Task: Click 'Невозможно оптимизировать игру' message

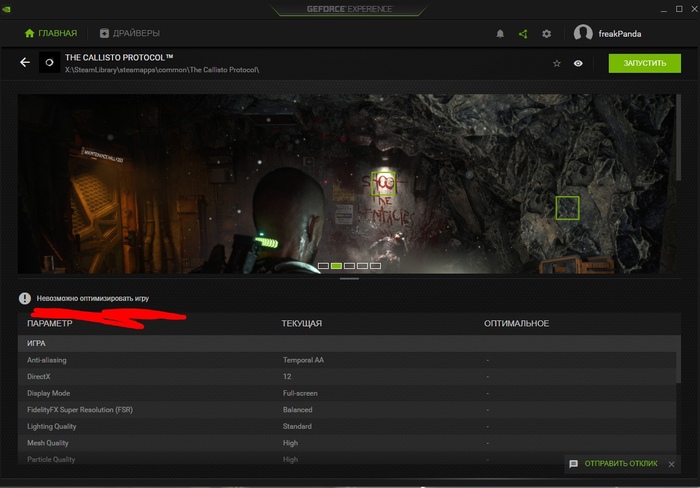Action: coord(93,298)
